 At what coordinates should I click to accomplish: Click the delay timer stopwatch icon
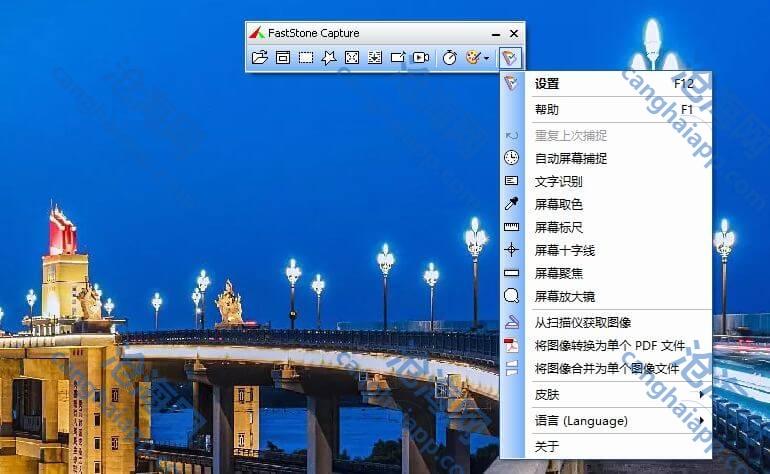450,58
